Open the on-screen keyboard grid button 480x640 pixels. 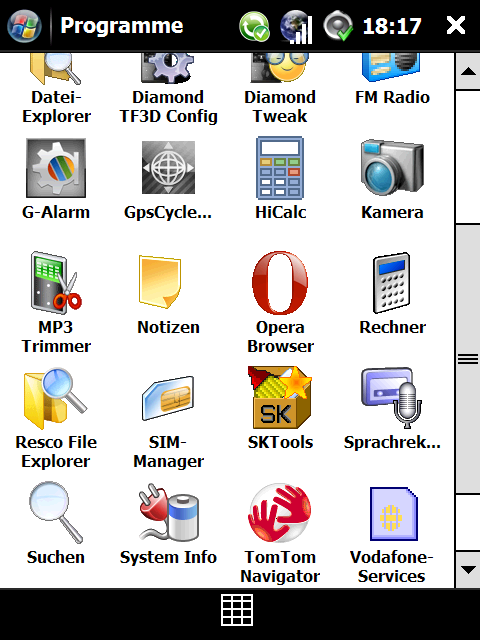tap(237, 610)
